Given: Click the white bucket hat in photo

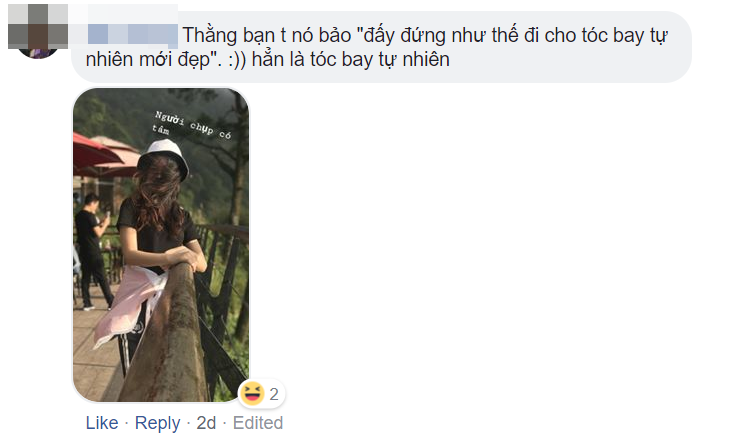Looking at the screenshot, I should tap(163, 157).
